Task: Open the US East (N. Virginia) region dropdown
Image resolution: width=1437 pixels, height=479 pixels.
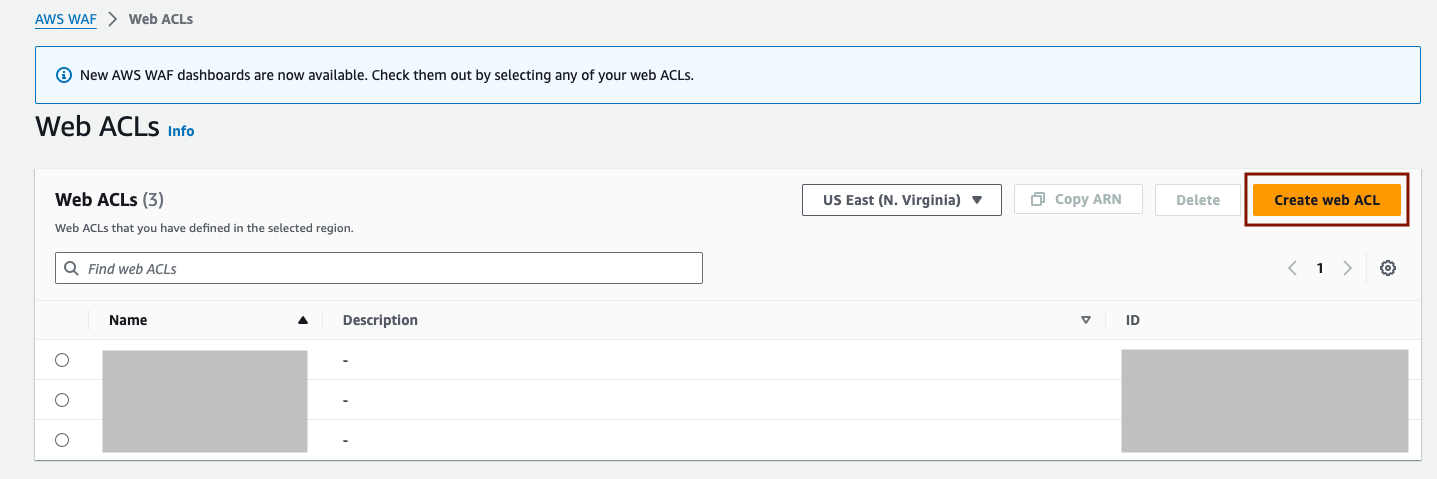Action: point(902,200)
